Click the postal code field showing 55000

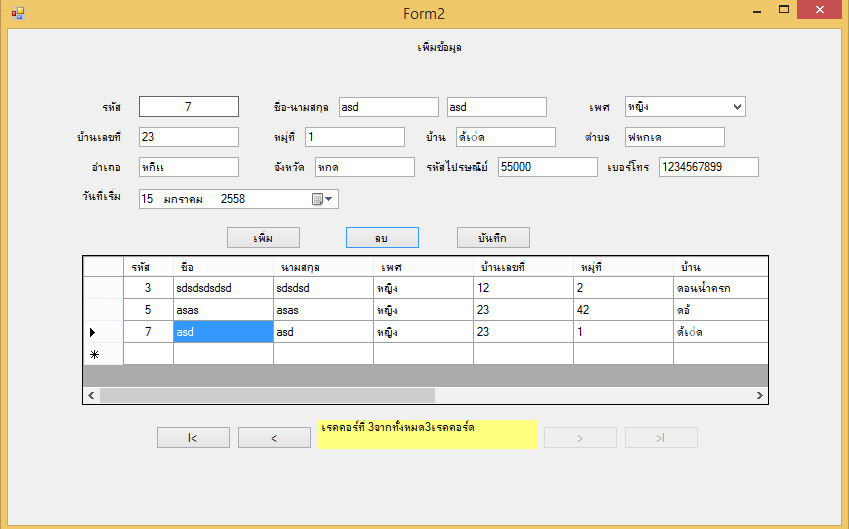point(547,167)
